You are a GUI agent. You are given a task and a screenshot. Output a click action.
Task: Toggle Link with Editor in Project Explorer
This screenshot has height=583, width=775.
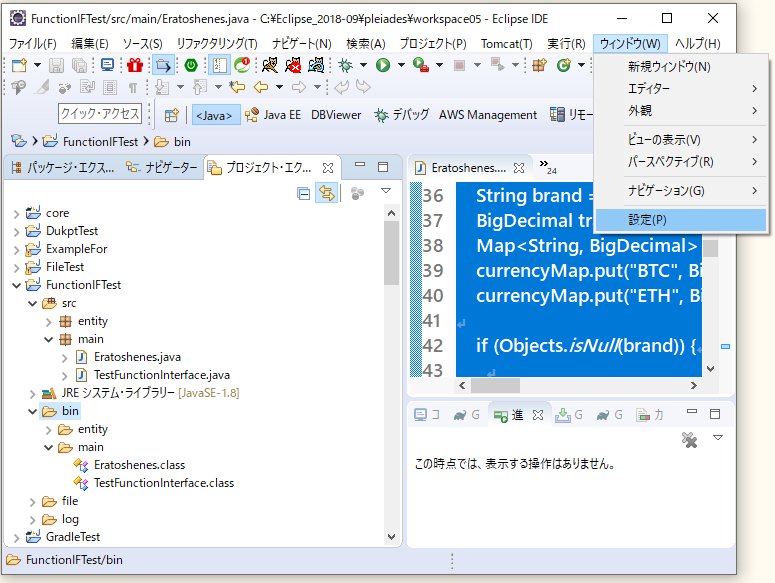pyautogui.click(x=327, y=193)
